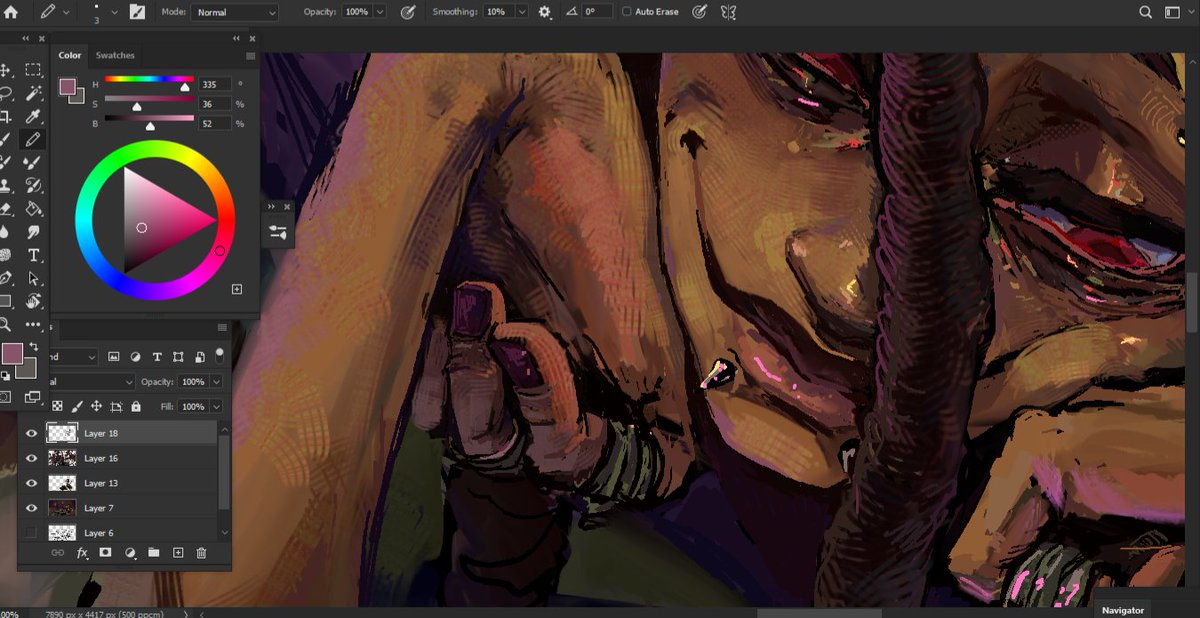Viewport: 1200px width, 618px height.
Task: Create a new layer plus icon
Action: click(178, 552)
